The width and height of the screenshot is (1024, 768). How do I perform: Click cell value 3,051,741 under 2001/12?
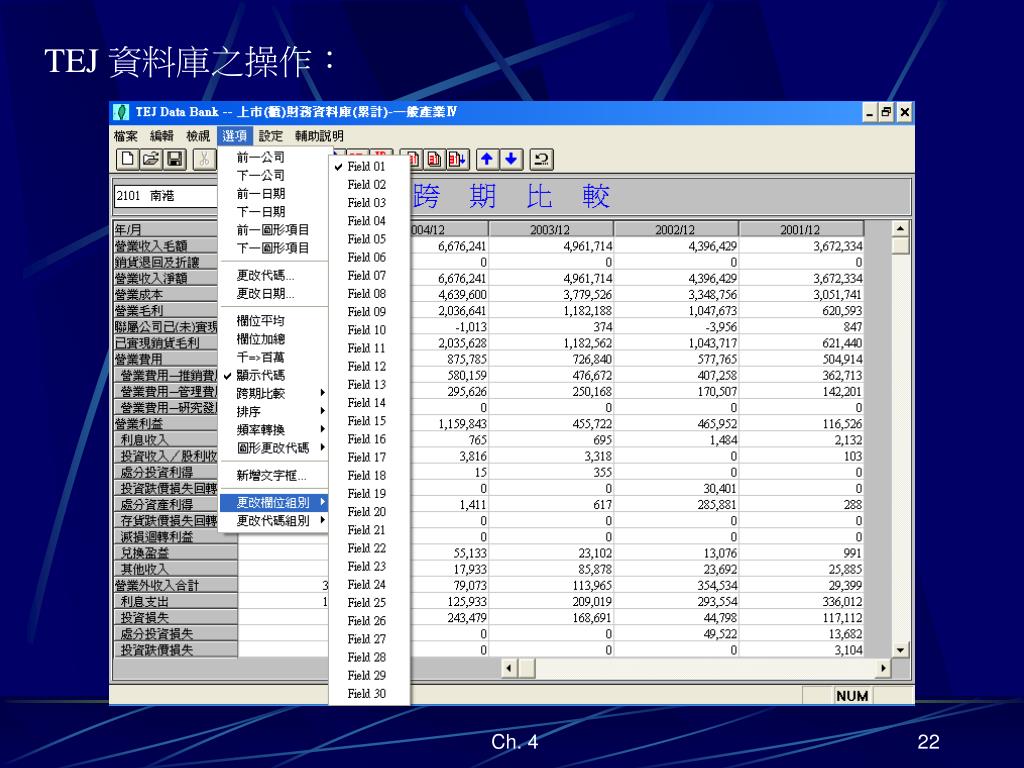[838, 295]
